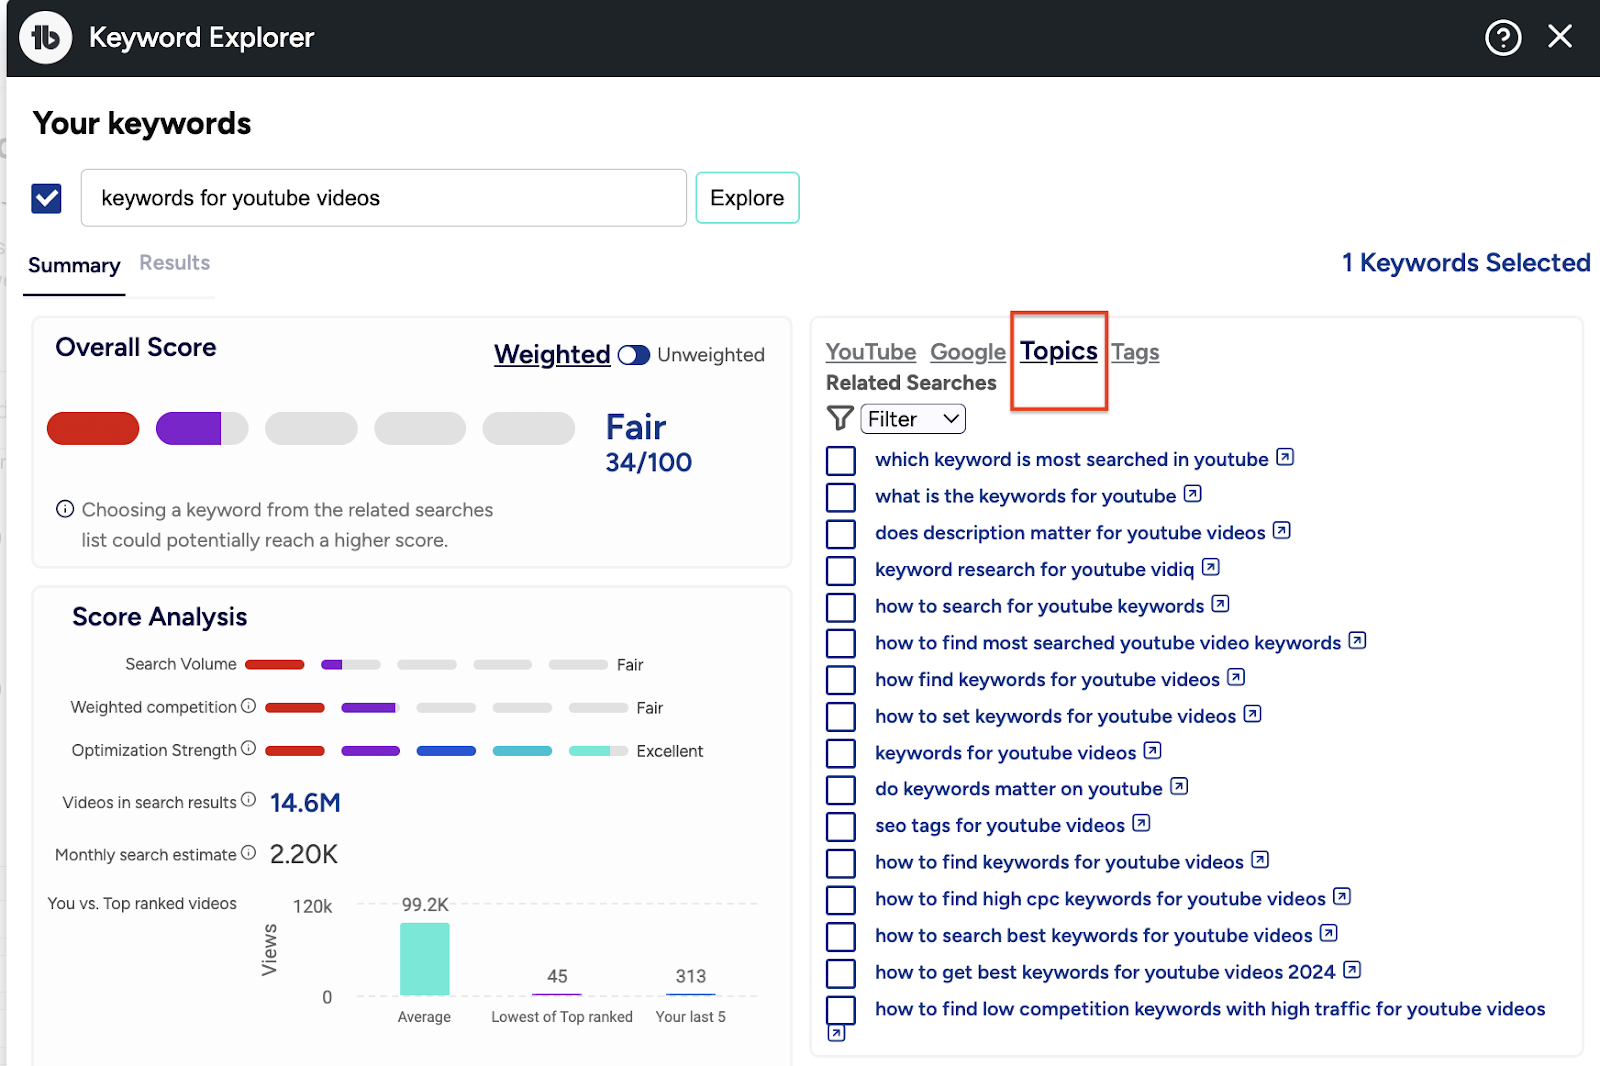Open external link icon for 'low competition keywords with high traffic'
Image resolution: width=1600 pixels, height=1066 pixels.
pyautogui.click(x=837, y=1033)
